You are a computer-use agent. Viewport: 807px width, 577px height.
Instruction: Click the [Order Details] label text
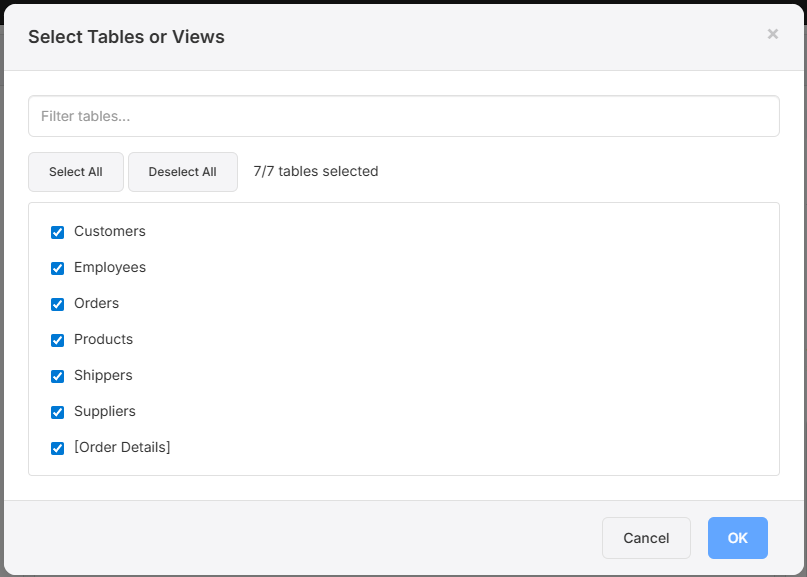click(x=122, y=447)
